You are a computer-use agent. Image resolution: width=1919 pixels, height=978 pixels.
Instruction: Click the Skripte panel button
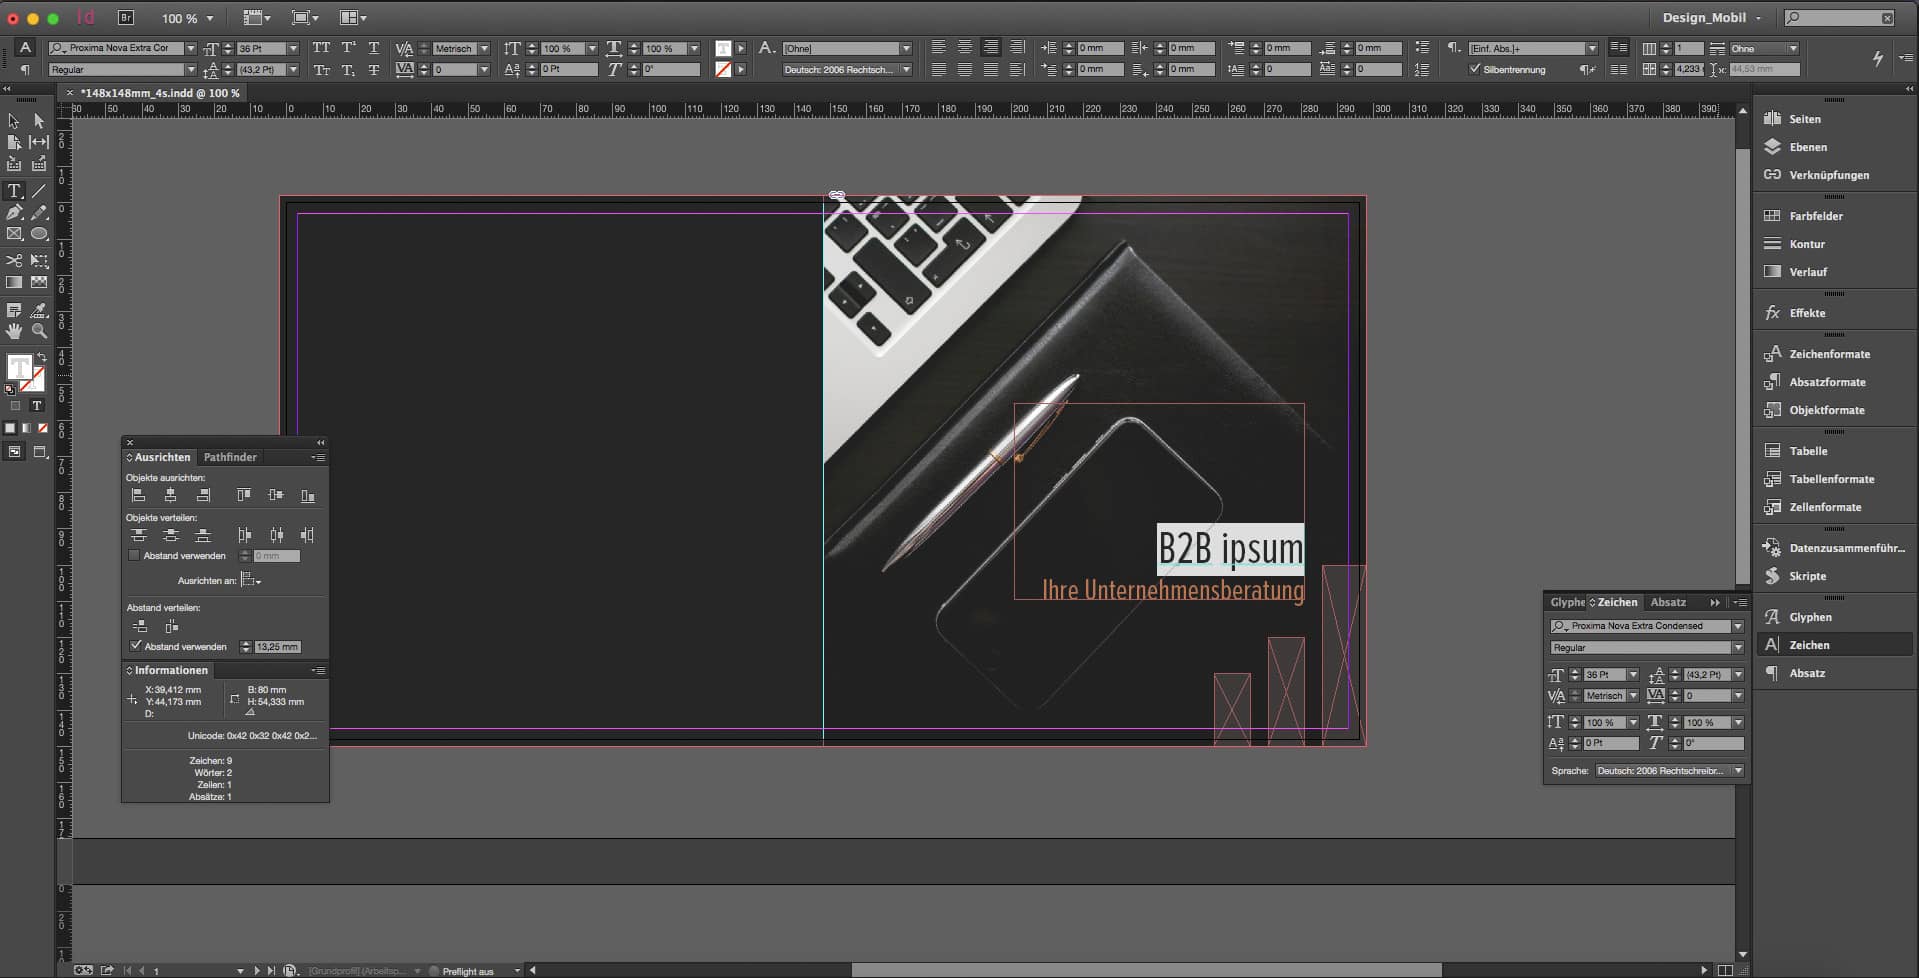coord(1807,576)
